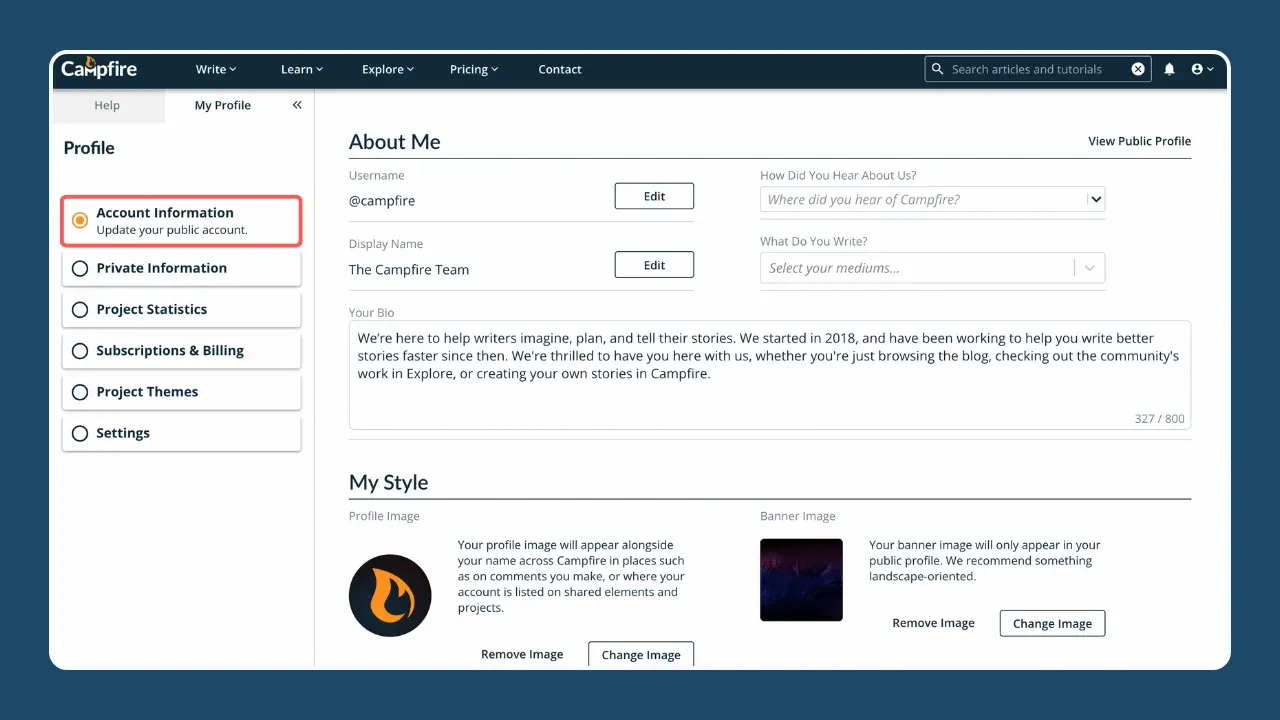Switch to the Help tab
Viewport: 1280px width, 720px height.
click(x=107, y=104)
